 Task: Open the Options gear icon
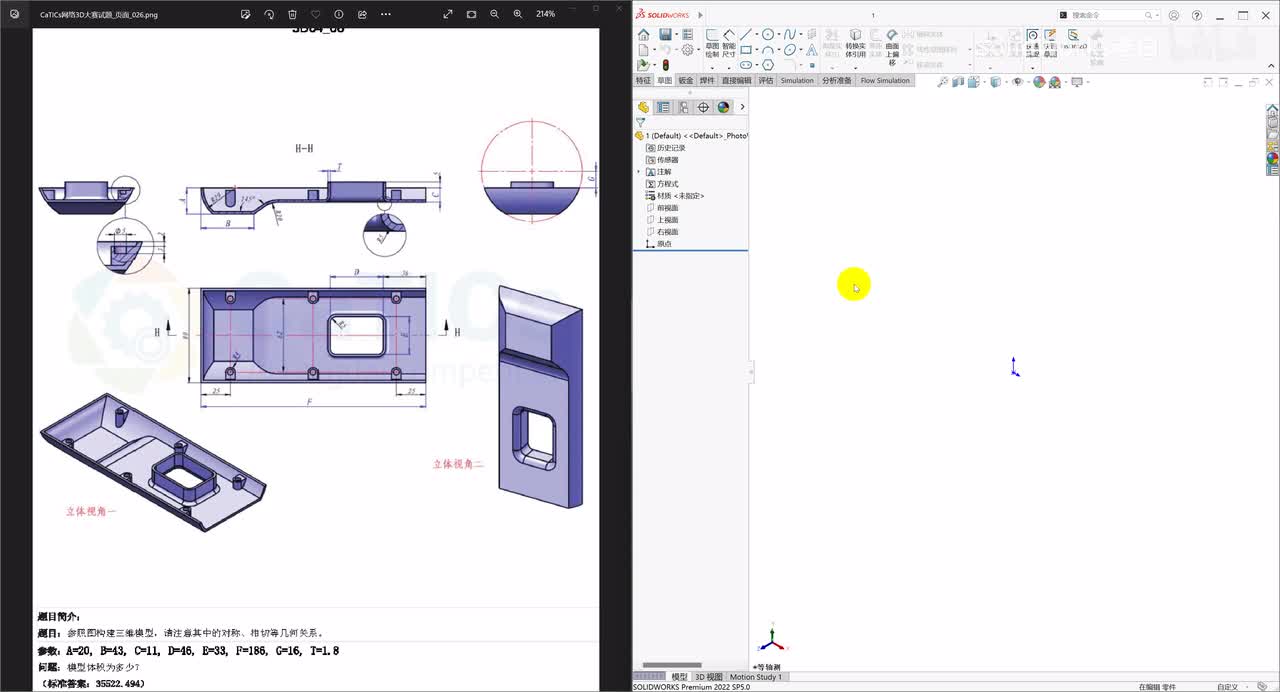coord(687,49)
